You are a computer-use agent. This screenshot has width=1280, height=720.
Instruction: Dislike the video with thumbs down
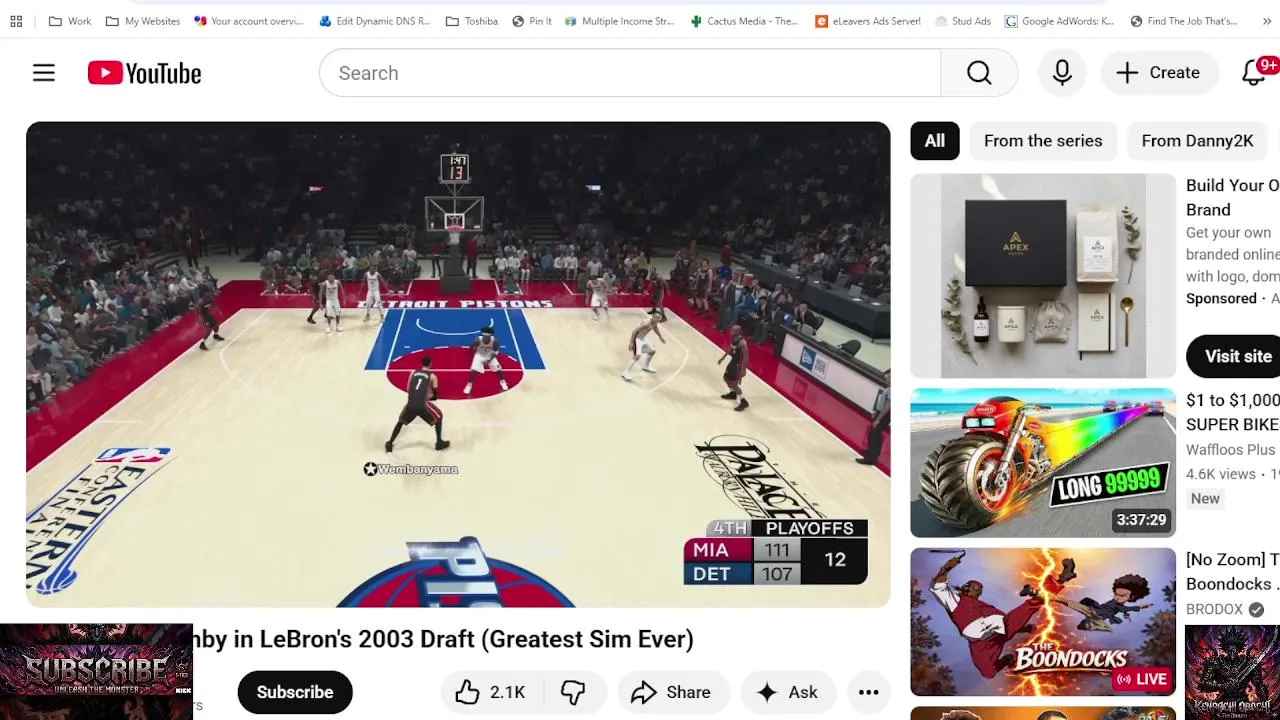click(x=573, y=692)
